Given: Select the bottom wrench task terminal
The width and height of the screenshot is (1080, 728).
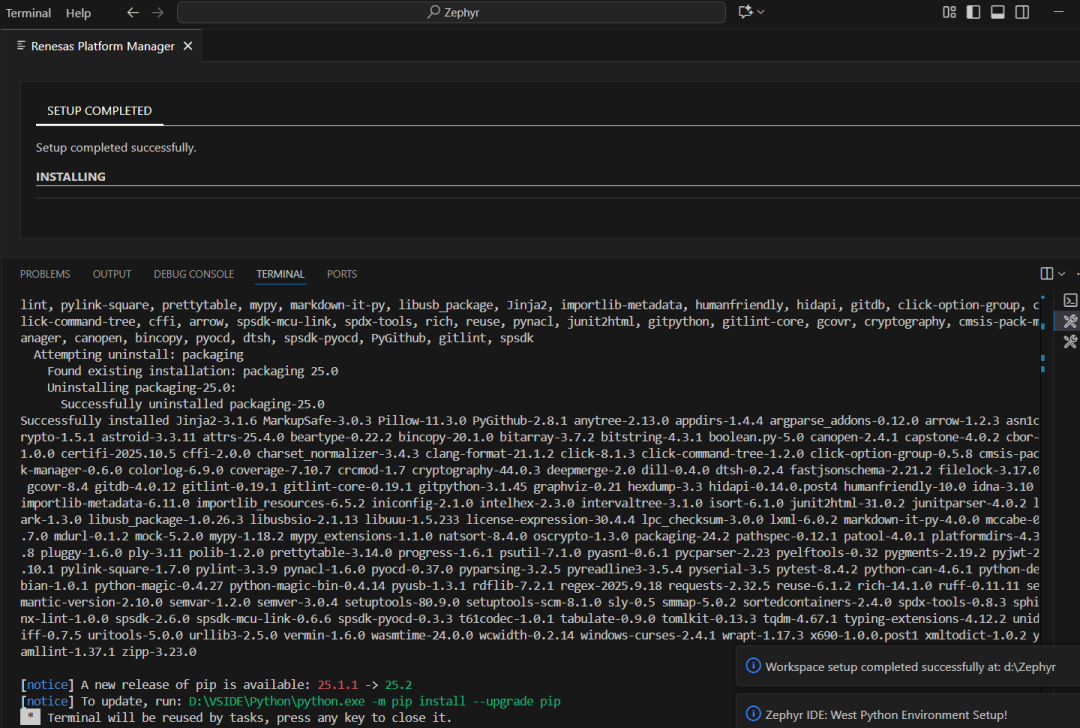Looking at the screenshot, I should tap(1069, 342).
